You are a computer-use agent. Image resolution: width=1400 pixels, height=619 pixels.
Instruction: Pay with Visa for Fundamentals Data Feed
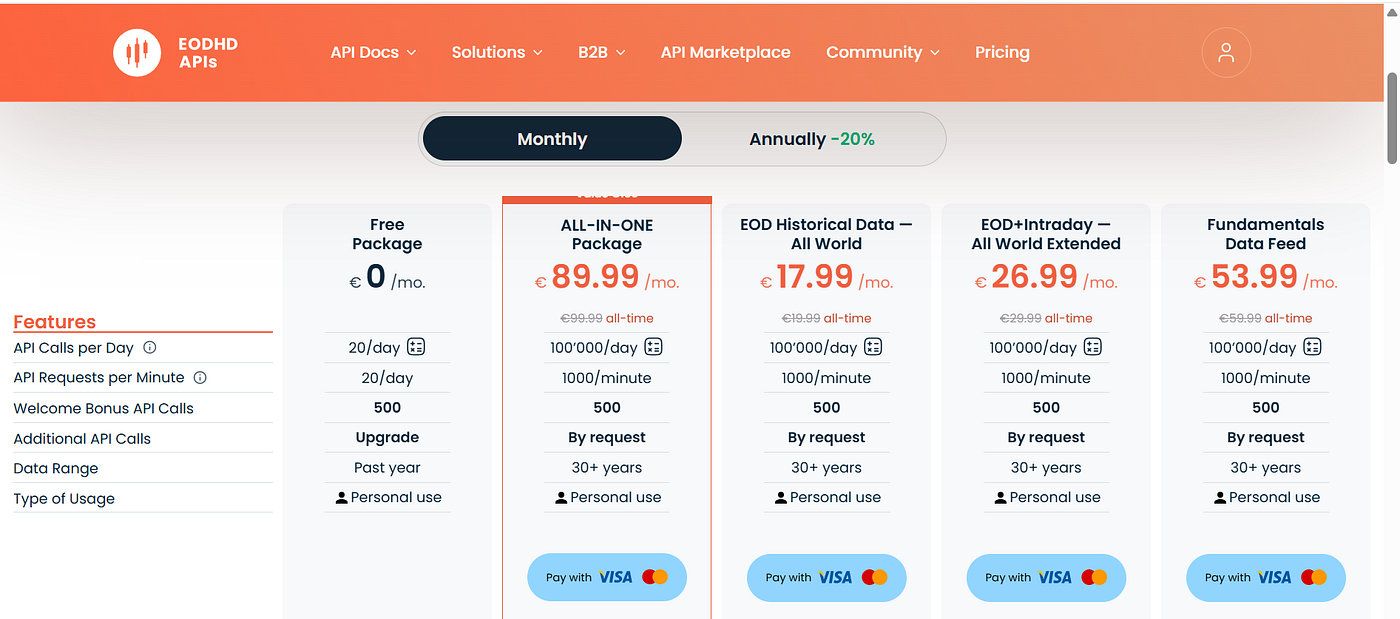point(1265,577)
